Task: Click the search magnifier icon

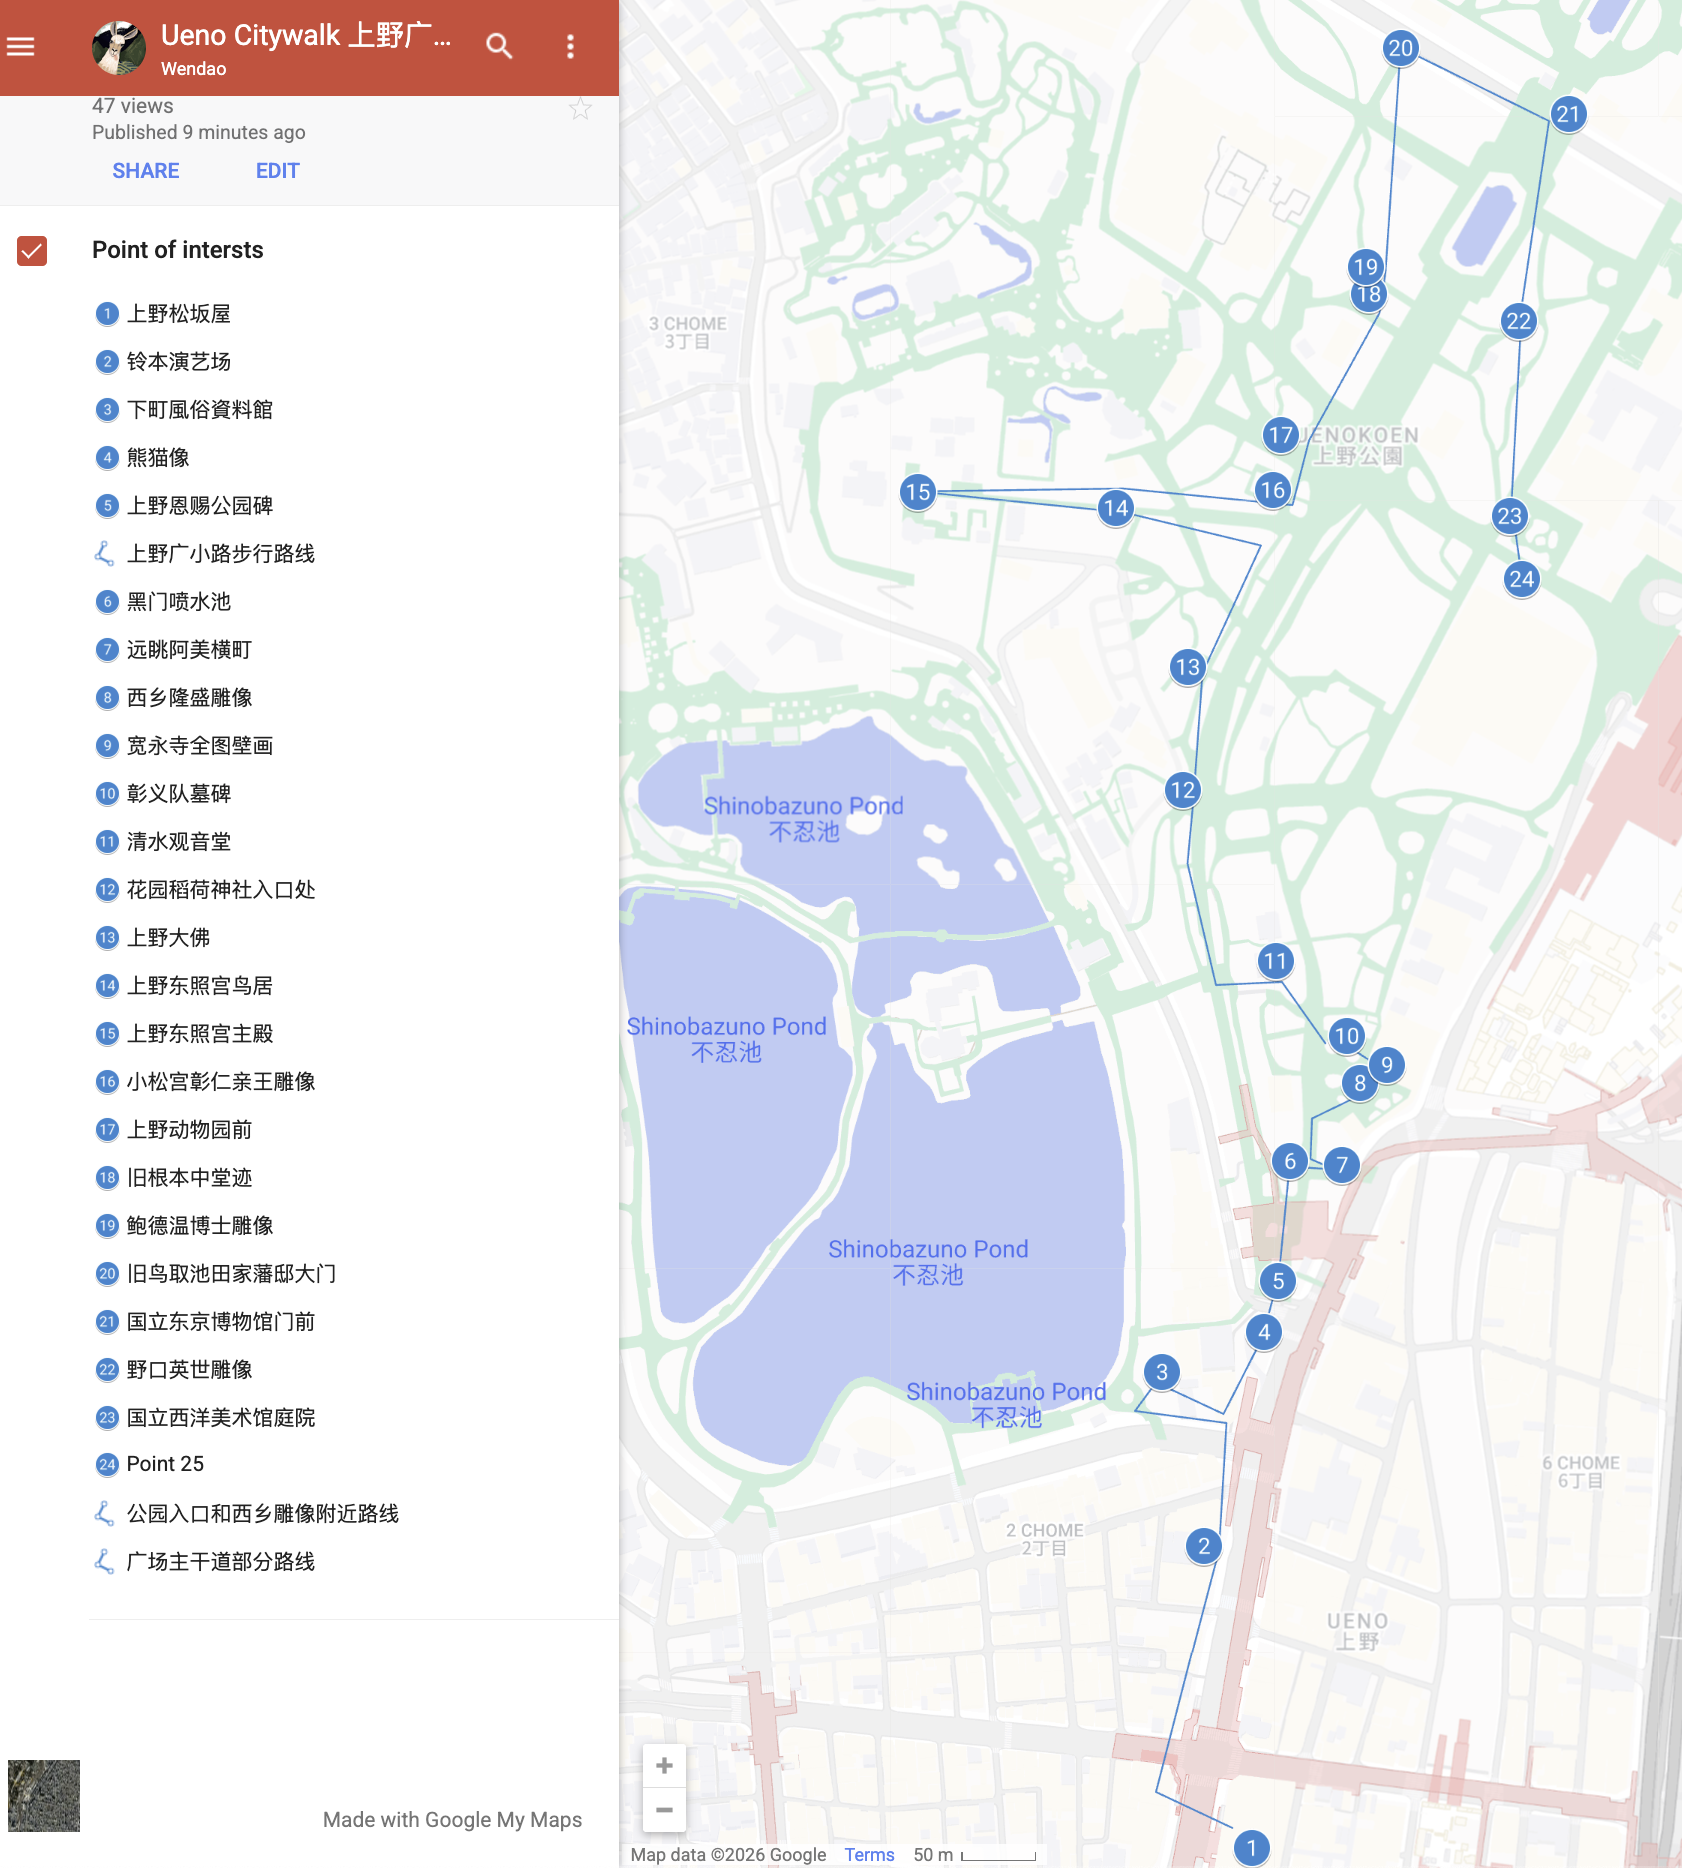Action: tap(499, 47)
